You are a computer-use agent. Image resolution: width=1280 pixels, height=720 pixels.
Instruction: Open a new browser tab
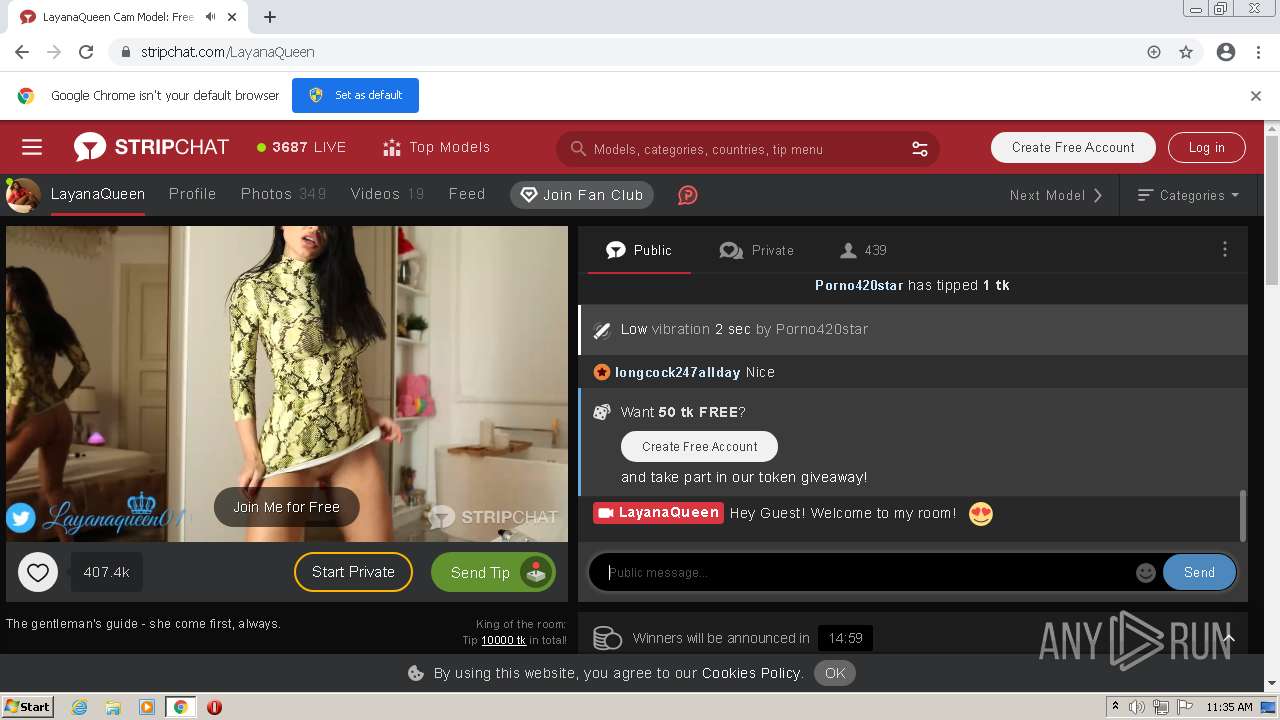click(270, 17)
